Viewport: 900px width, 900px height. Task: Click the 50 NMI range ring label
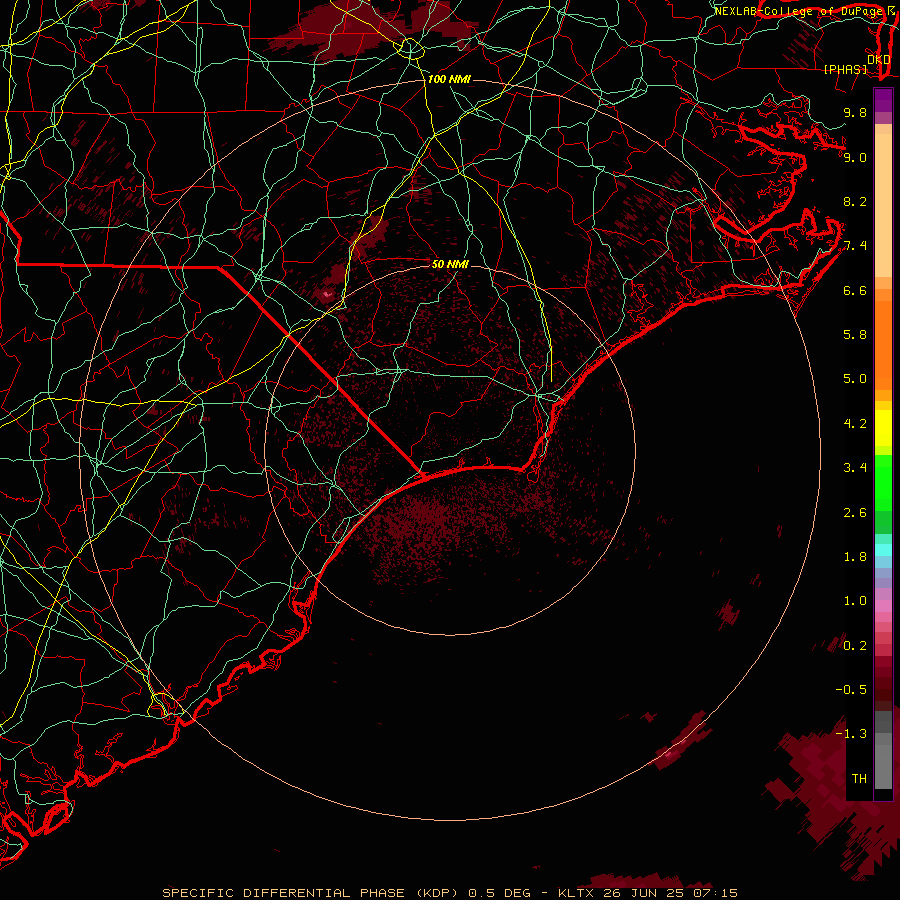450,264
